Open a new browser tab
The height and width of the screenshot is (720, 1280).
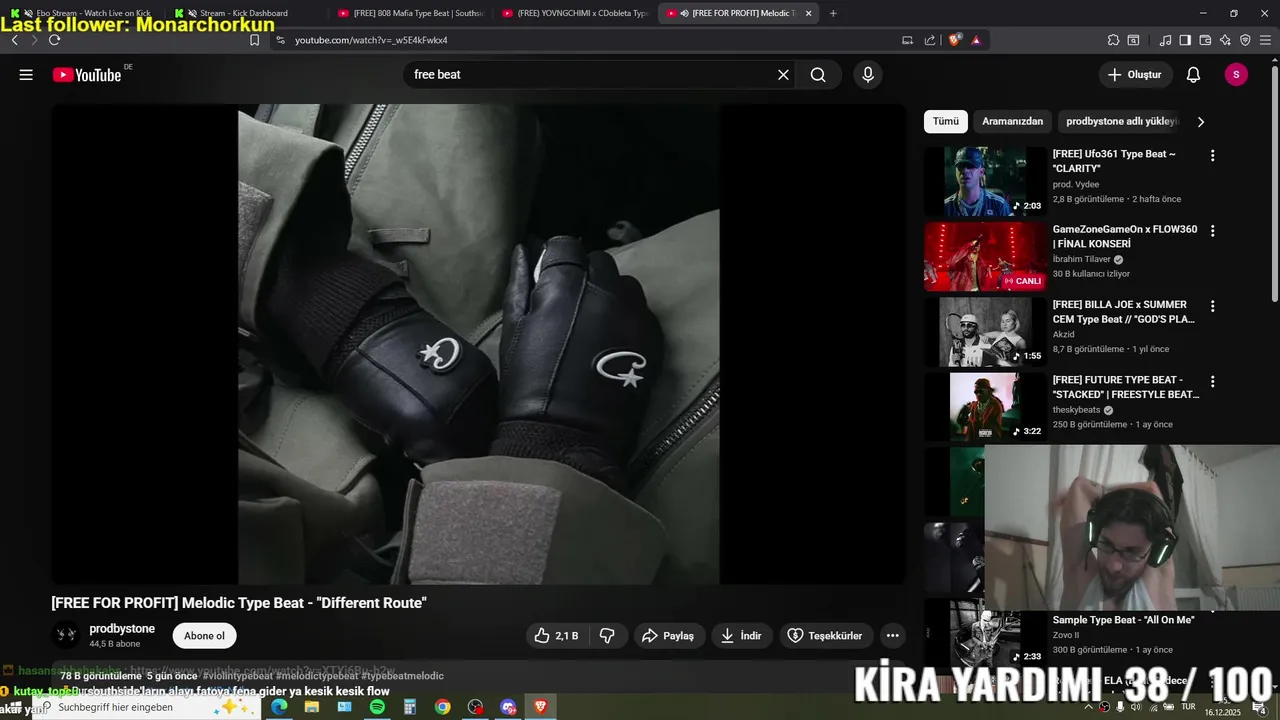pos(833,13)
